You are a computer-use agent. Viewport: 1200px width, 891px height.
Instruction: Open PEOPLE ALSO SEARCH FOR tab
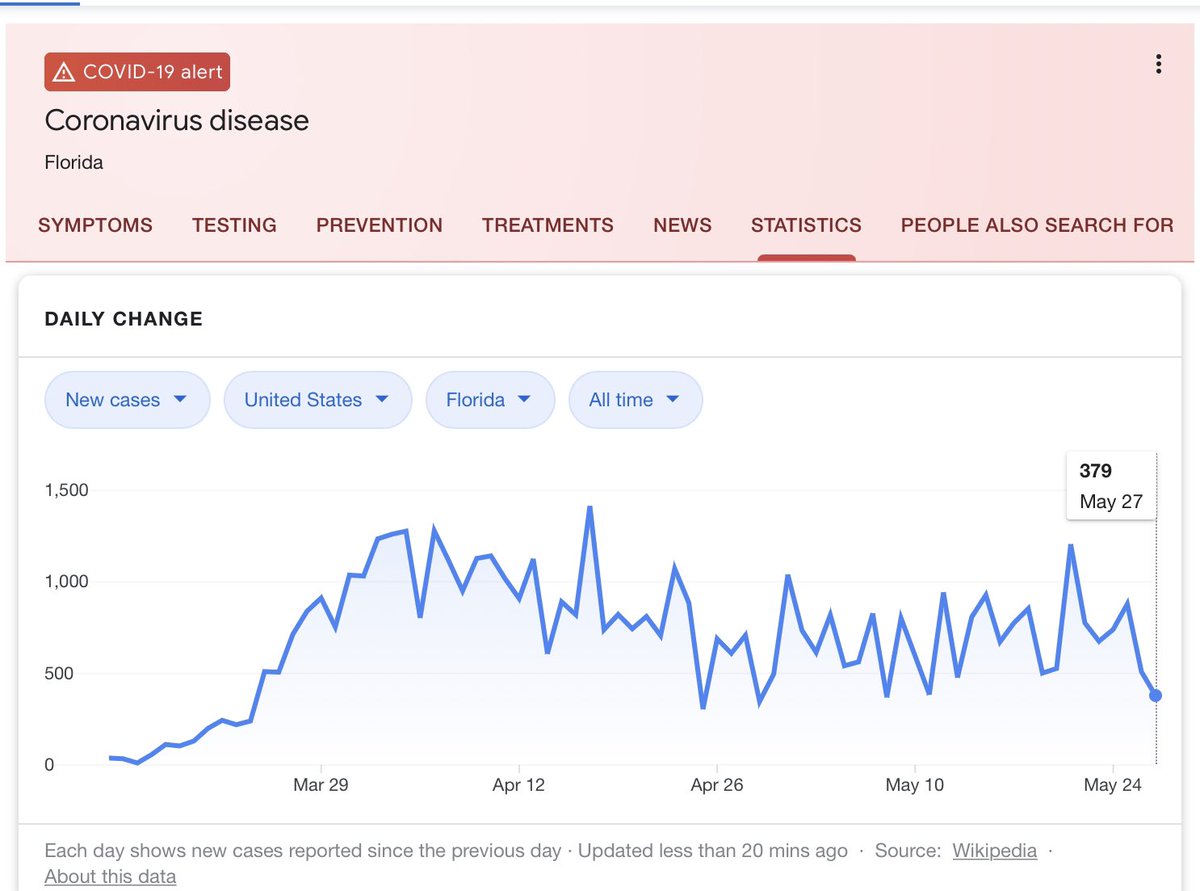[x=1037, y=225]
